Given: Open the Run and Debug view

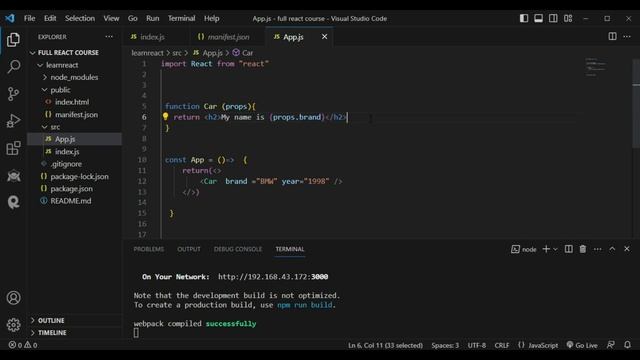Looking at the screenshot, I should [x=13, y=121].
